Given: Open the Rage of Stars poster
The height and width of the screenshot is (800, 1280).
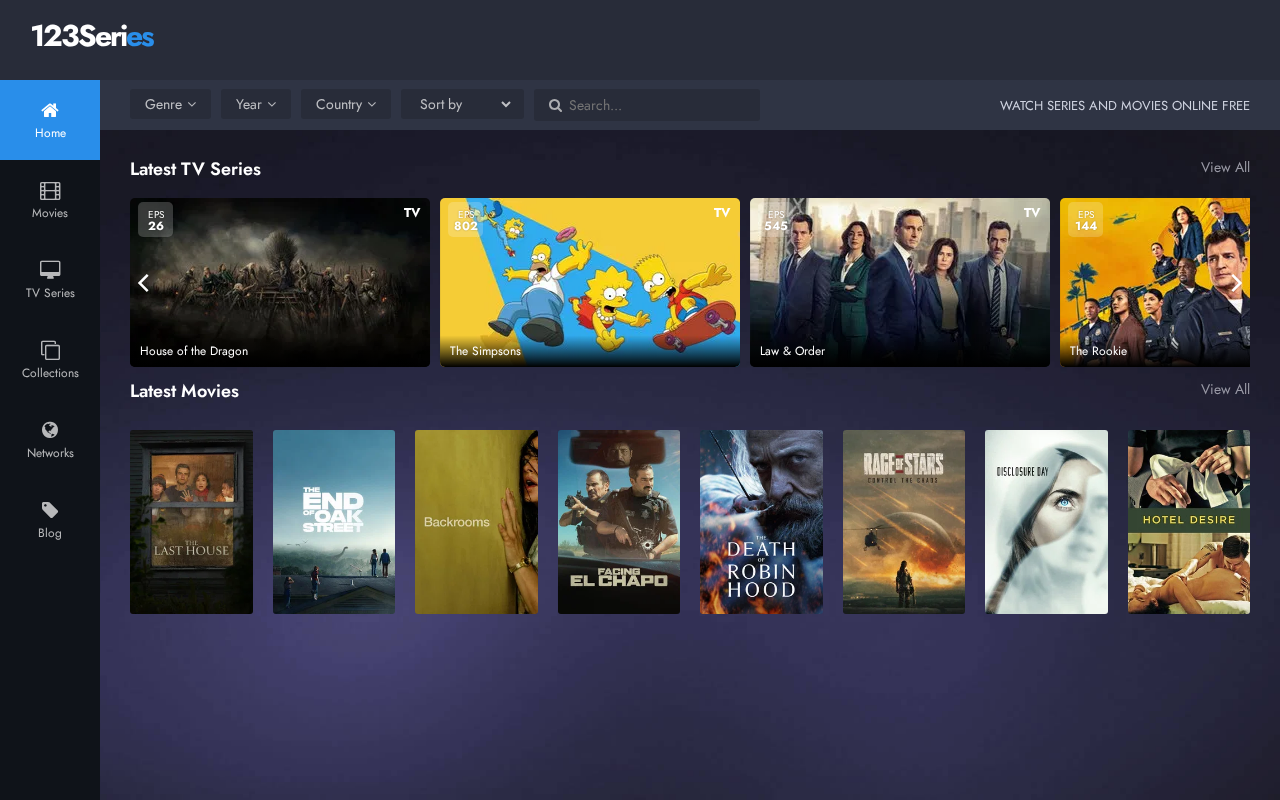Looking at the screenshot, I should coord(904,522).
